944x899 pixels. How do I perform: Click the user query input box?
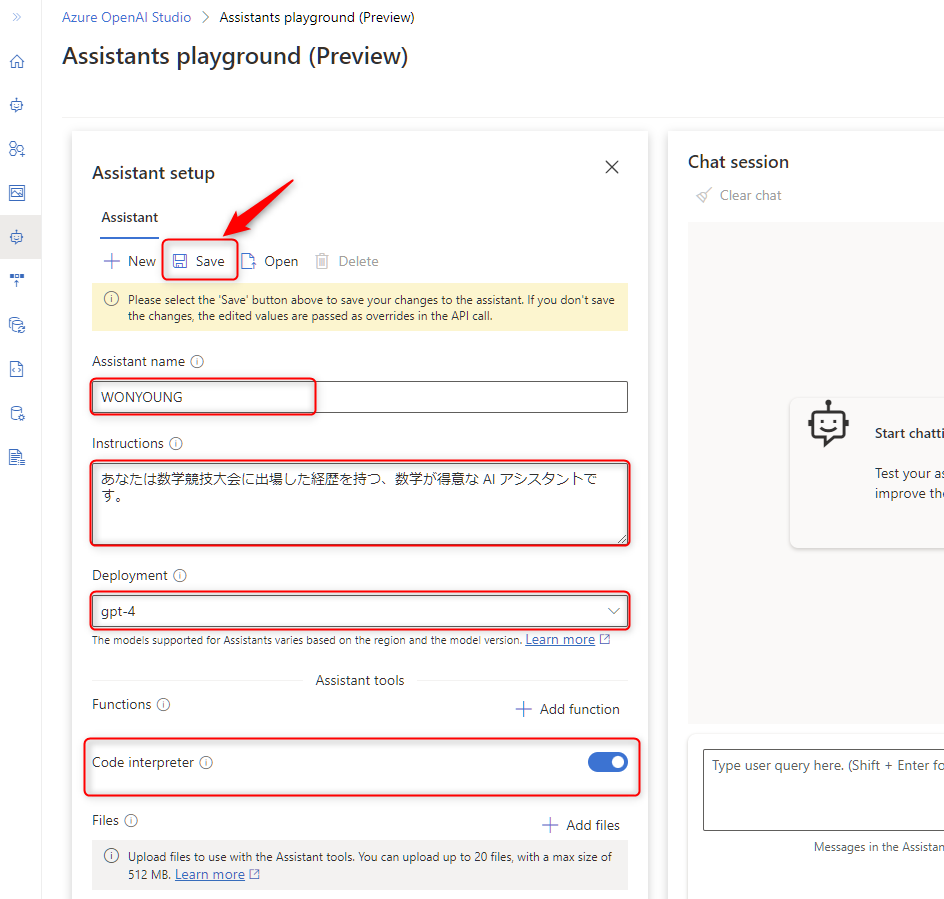click(x=823, y=789)
